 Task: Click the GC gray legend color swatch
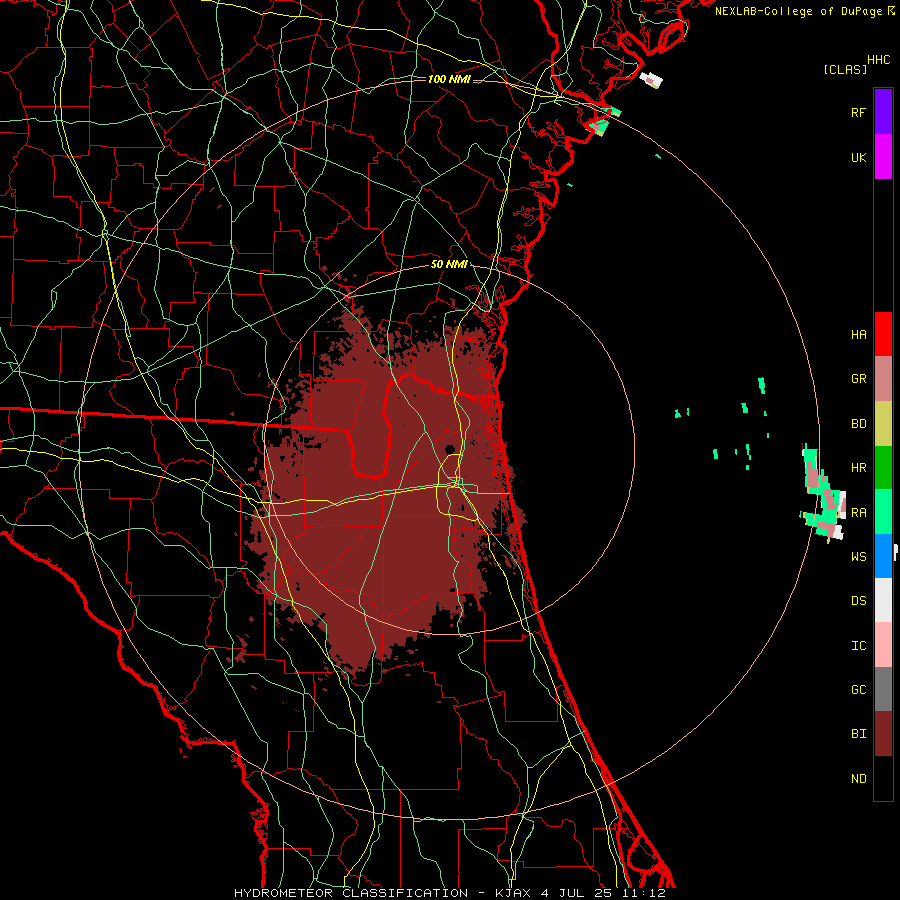[x=883, y=689]
